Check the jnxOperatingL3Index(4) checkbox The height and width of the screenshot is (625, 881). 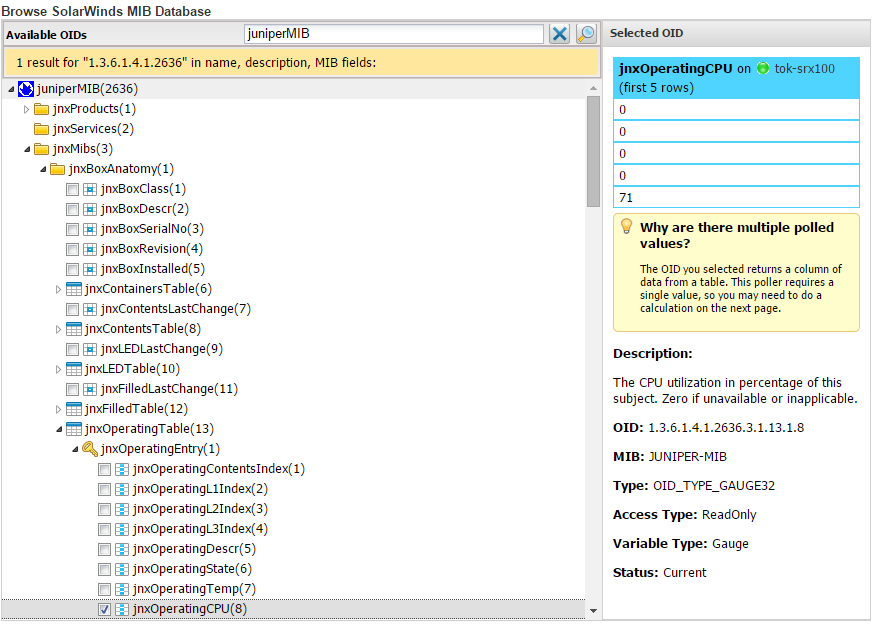coord(104,529)
